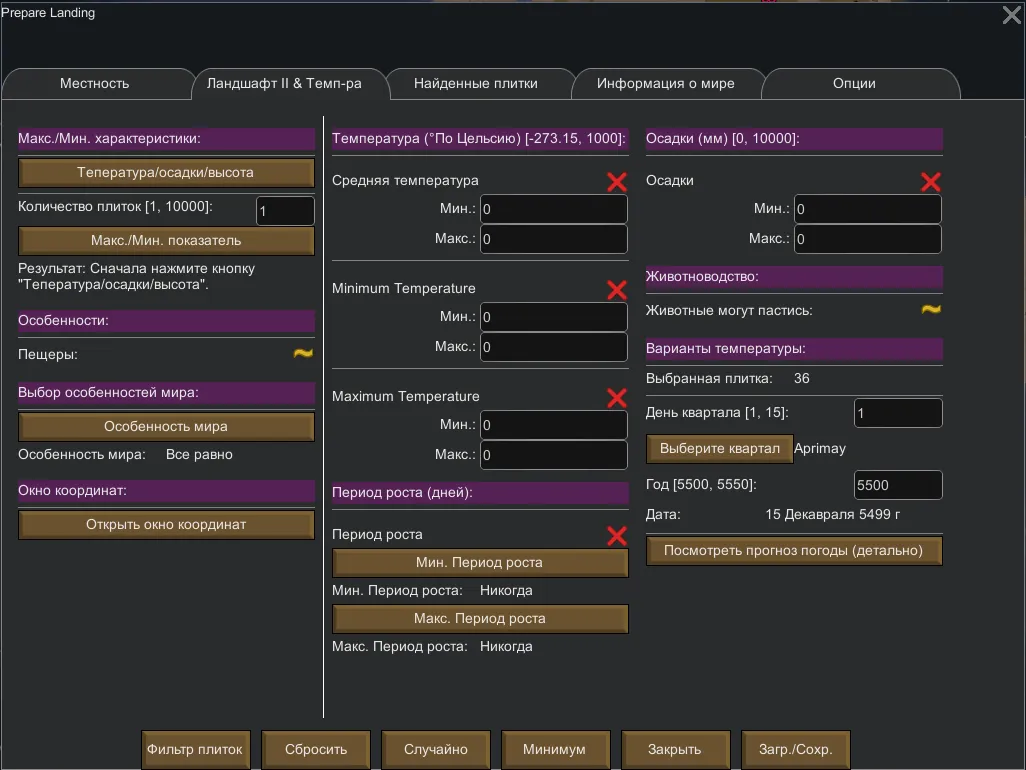This screenshot has width=1026, height=770.
Task: Toggle the red X for Maximum Temperature
Action: (x=617, y=398)
